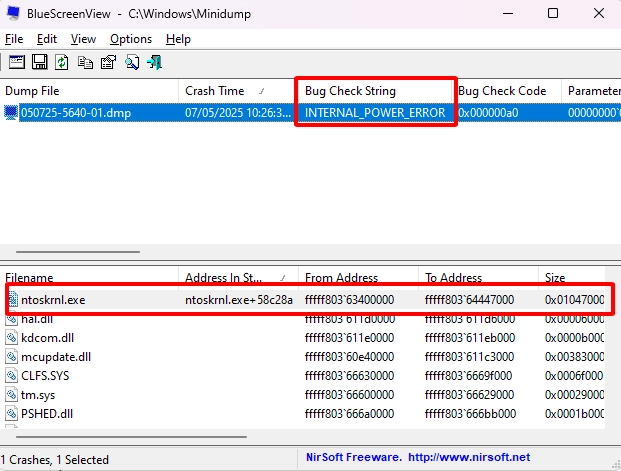Click the file icon next to ntoskrnl.exe
Screen dimensions: 621x471
coord(12,299)
